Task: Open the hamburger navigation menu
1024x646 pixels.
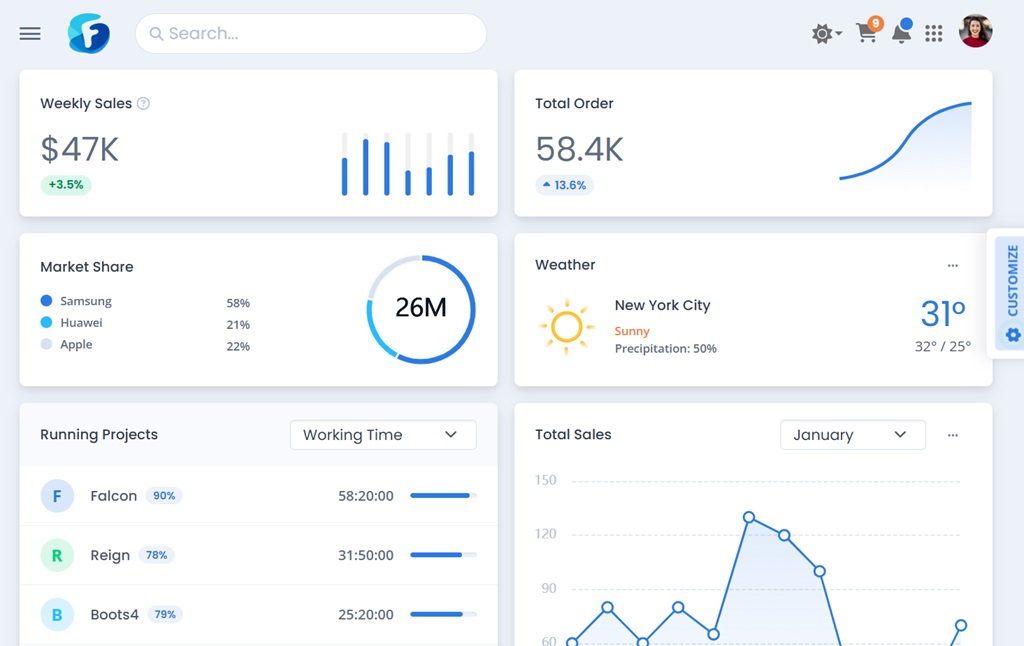Action: point(30,34)
